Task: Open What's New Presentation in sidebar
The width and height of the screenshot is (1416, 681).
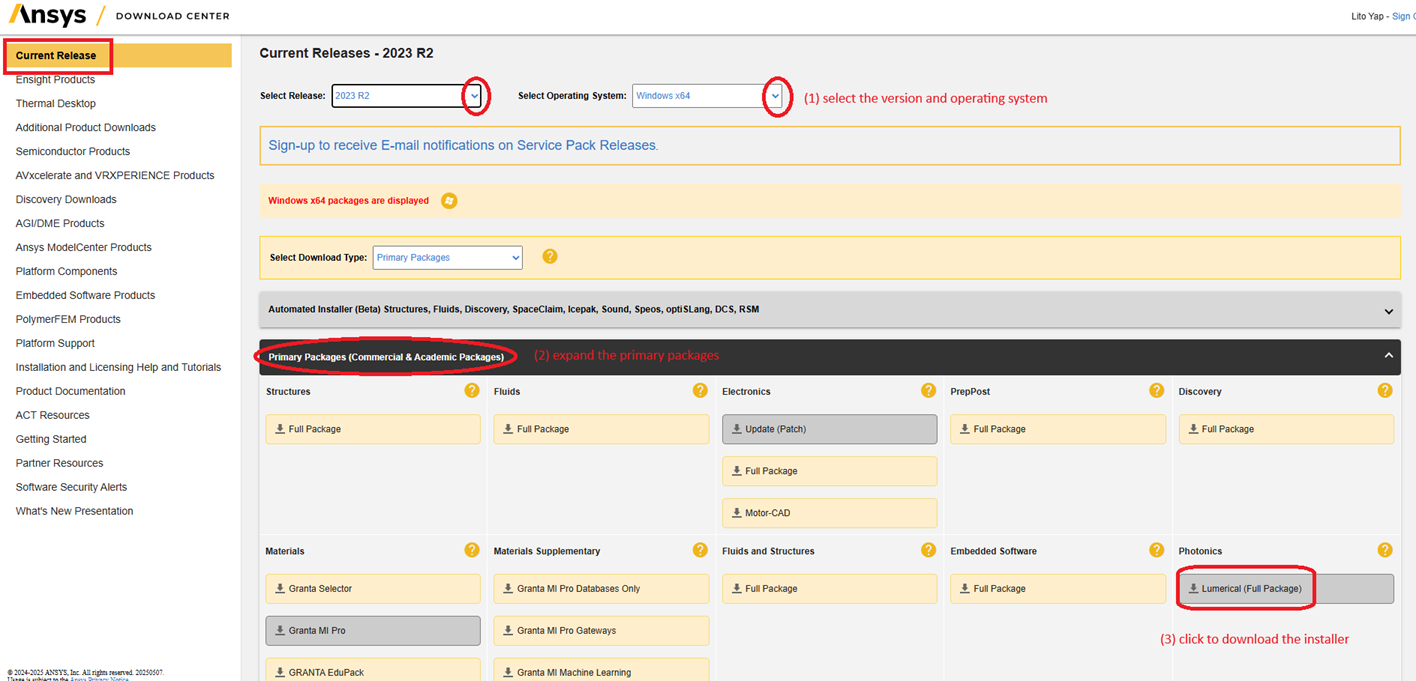Action: [75, 511]
